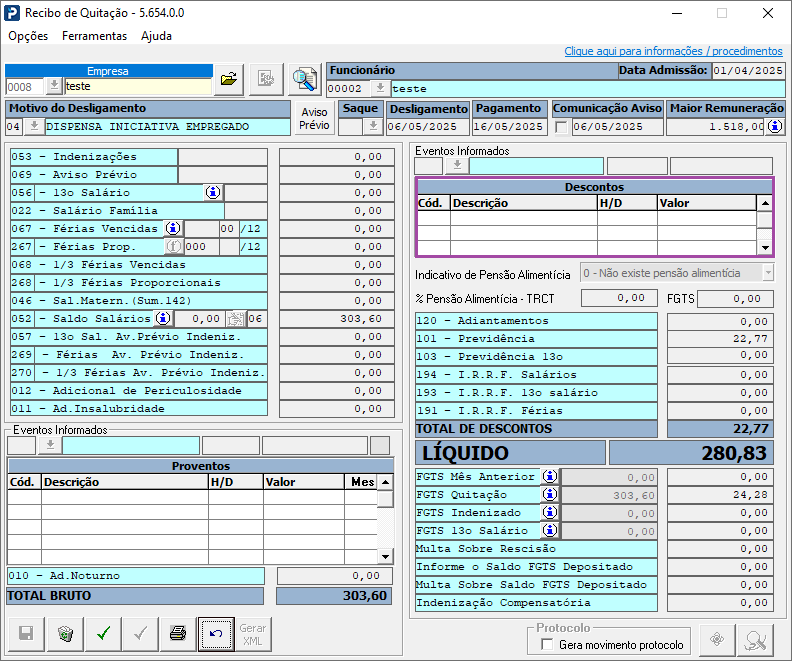This screenshot has width=792, height=661.
Task: Click the Data Admissão field
Action: [748, 71]
